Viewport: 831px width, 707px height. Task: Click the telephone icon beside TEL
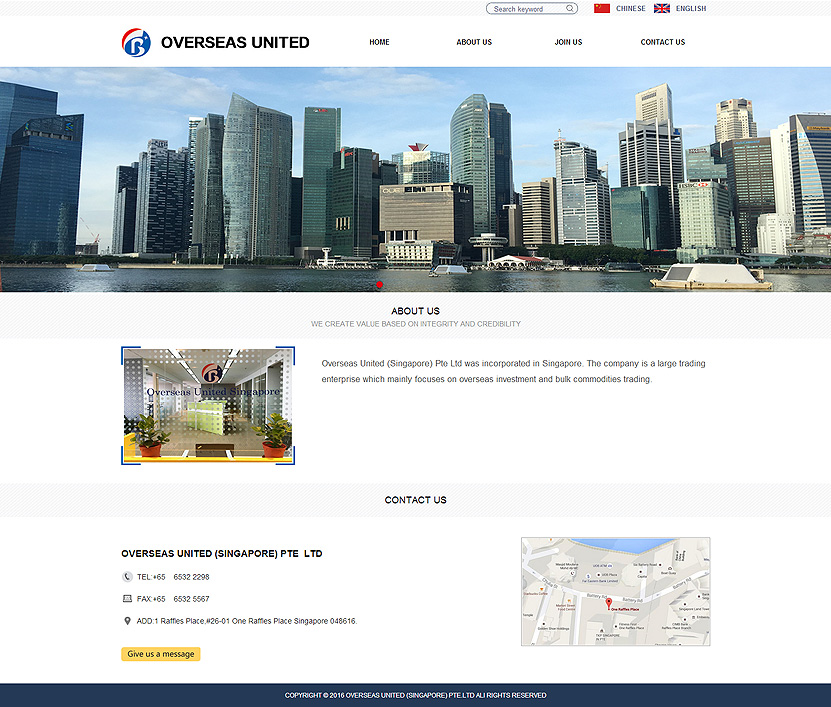(x=127, y=577)
